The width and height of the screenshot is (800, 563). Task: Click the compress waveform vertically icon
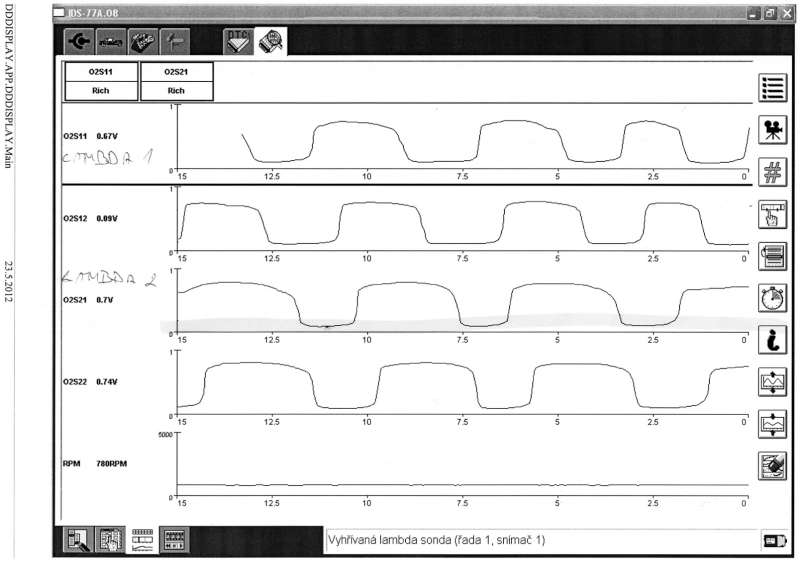[x=772, y=424]
